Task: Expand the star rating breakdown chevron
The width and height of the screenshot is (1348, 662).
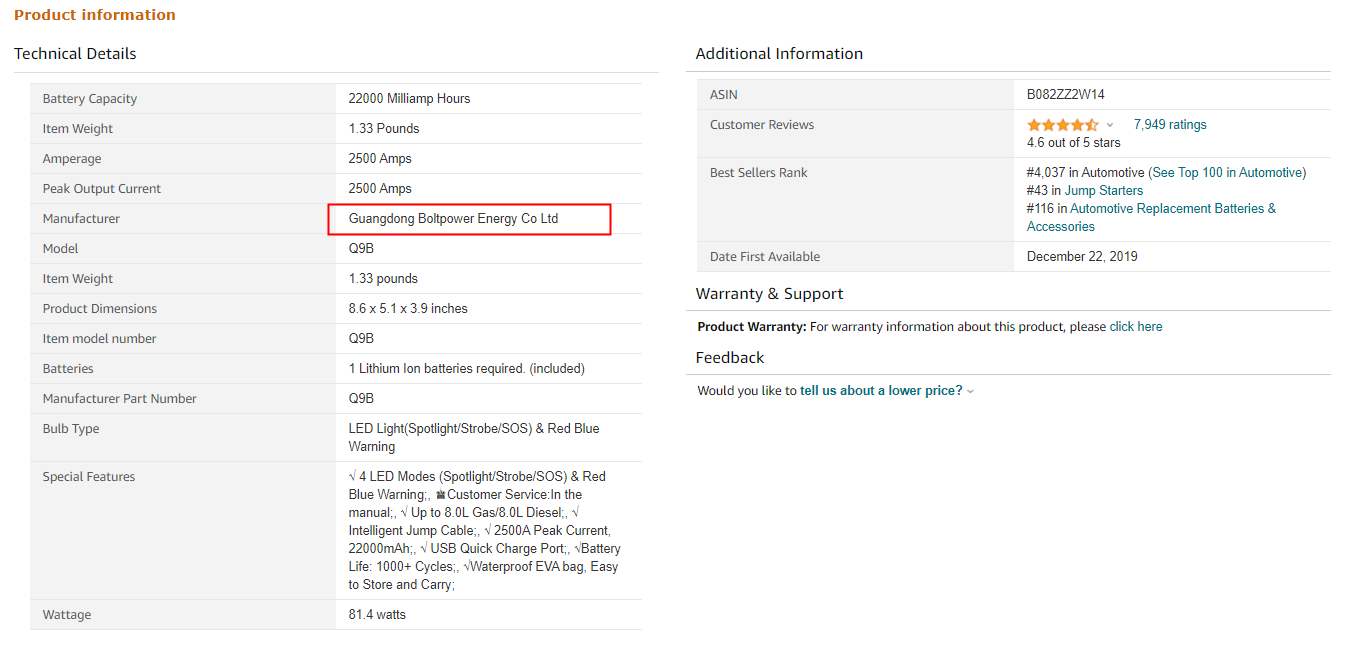Action: click(1110, 126)
